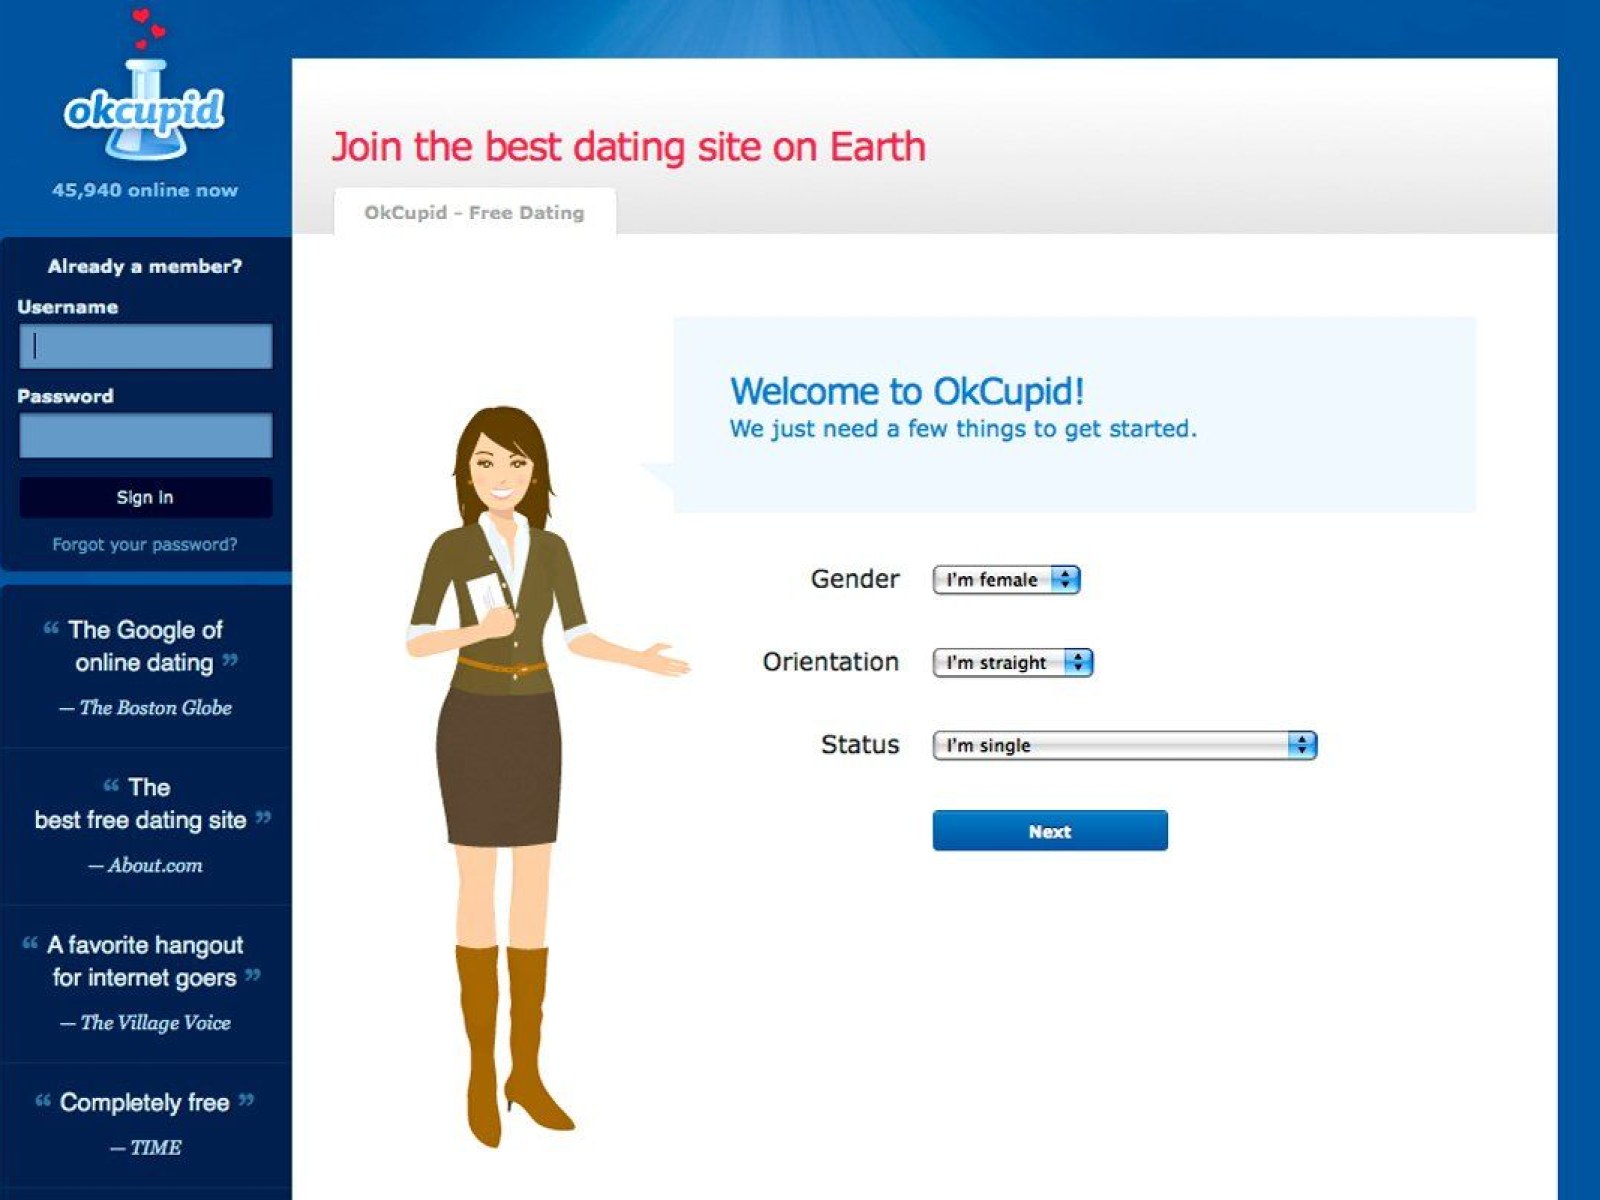Click the 'About.com' attribution
1600x1200 pixels.
(146, 865)
